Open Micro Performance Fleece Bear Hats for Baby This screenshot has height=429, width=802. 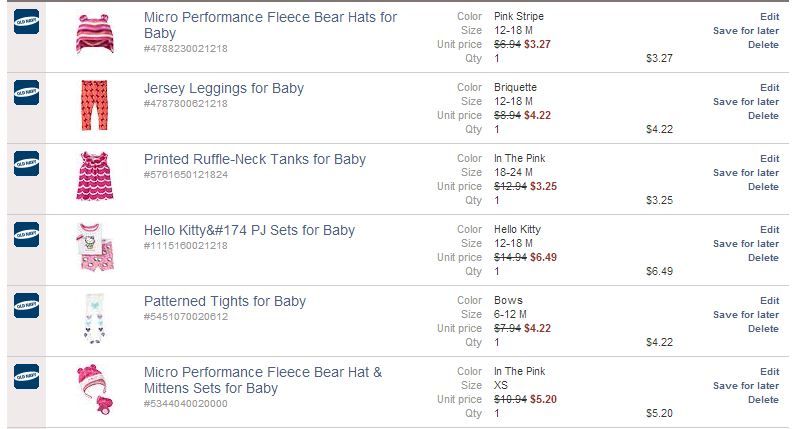270,25
